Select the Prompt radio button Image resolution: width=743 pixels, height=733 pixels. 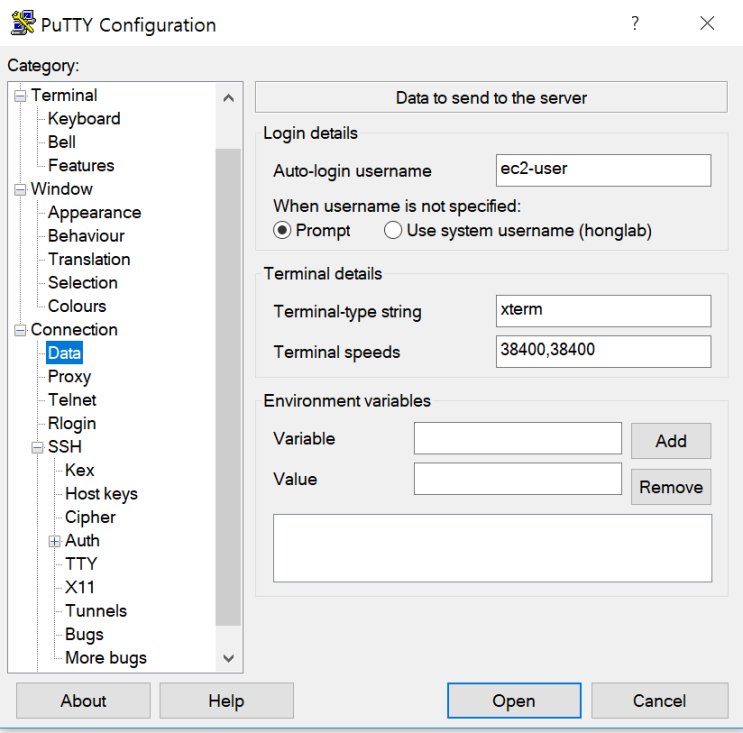[x=282, y=231]
